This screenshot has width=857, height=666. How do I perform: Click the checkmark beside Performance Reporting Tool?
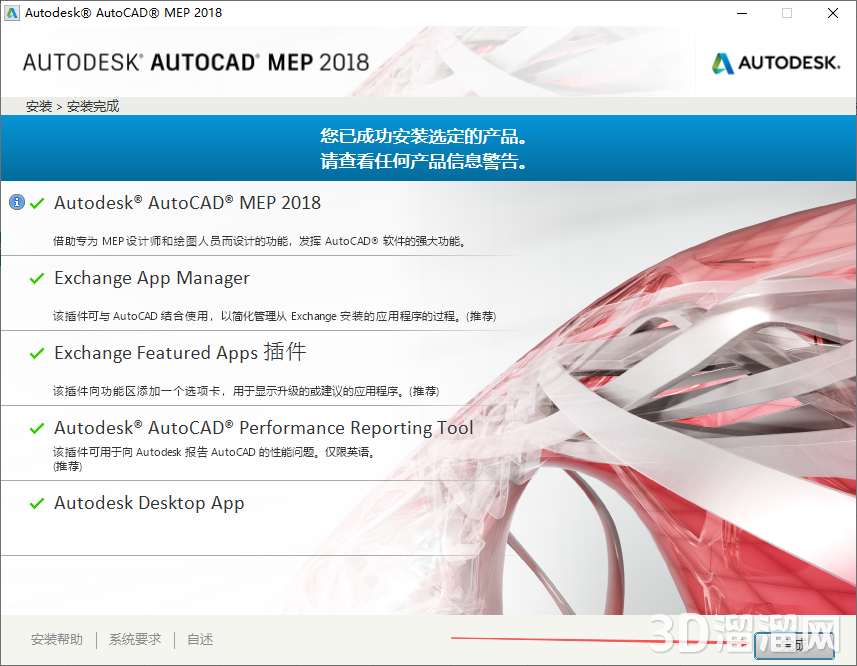(37, 428)
